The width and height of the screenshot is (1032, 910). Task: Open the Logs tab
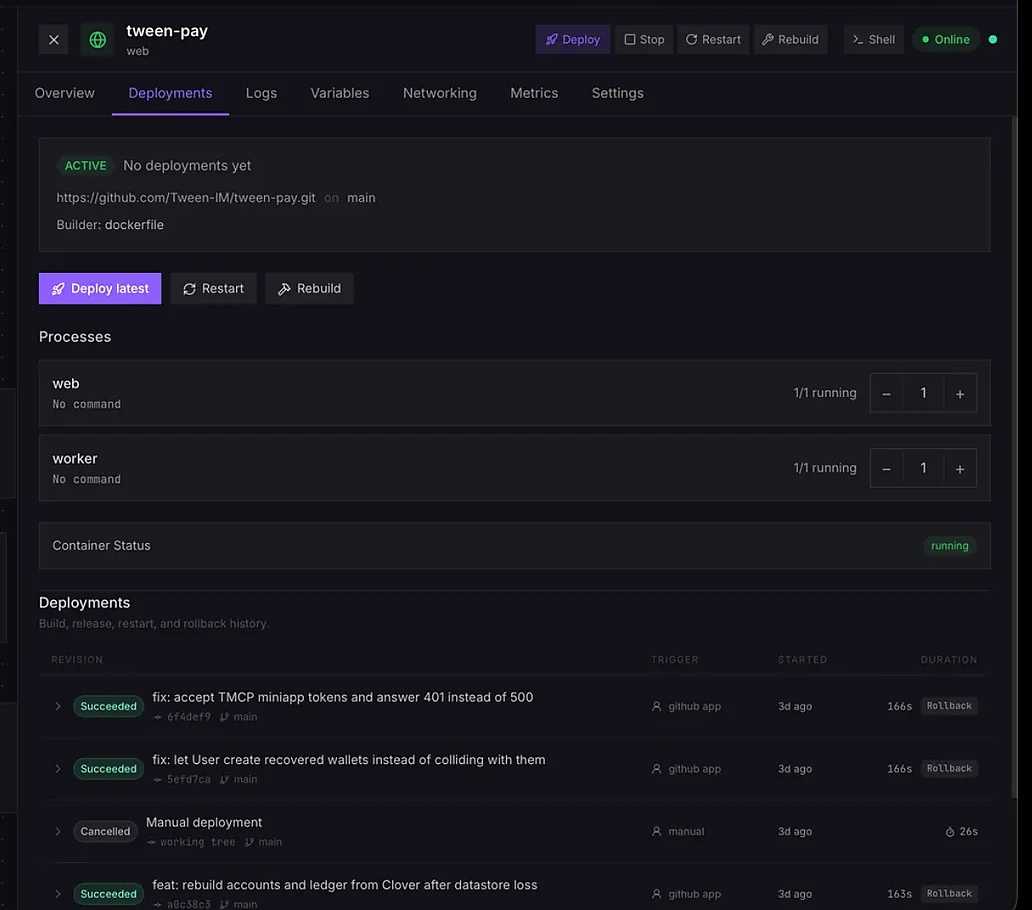tap(261, 93)
